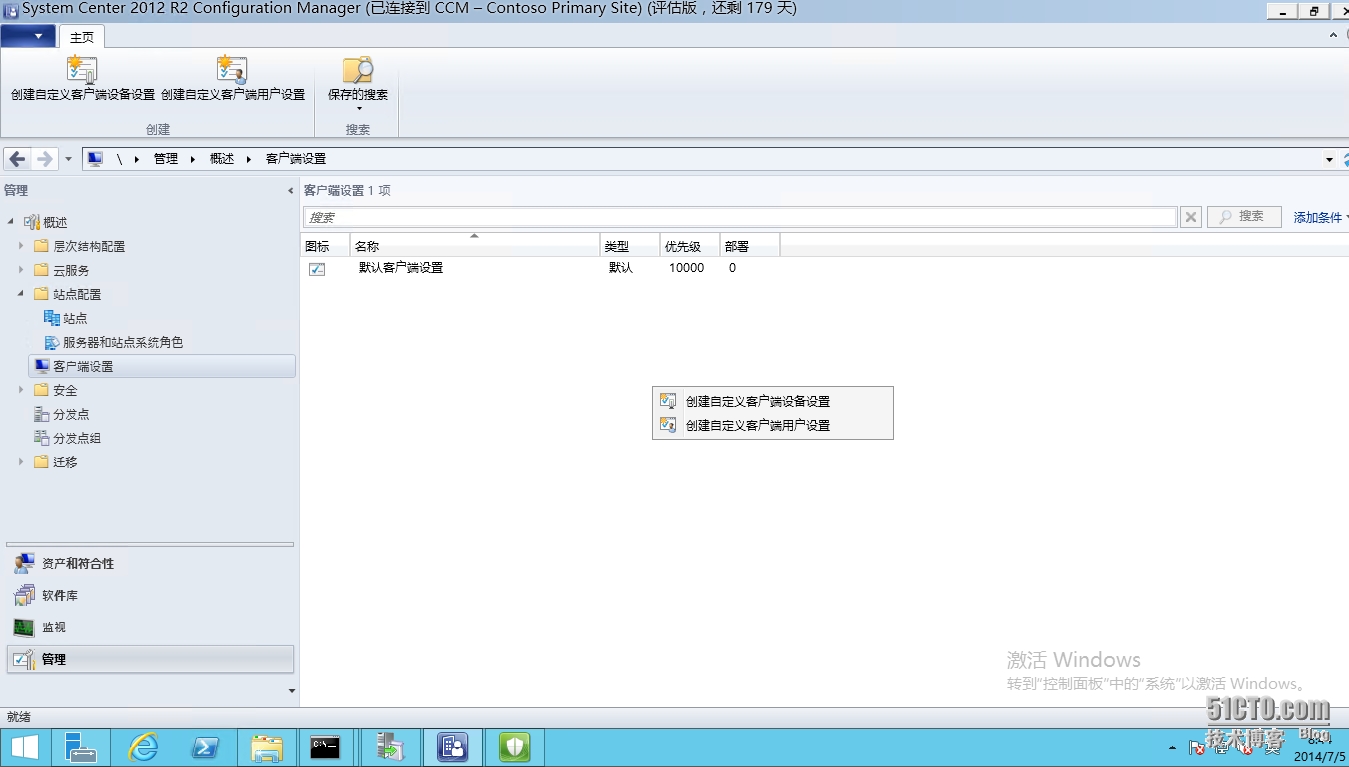Open File Explorer from the taskbar
This screenshot has width=1349, height=767.
tap(268, 747)
